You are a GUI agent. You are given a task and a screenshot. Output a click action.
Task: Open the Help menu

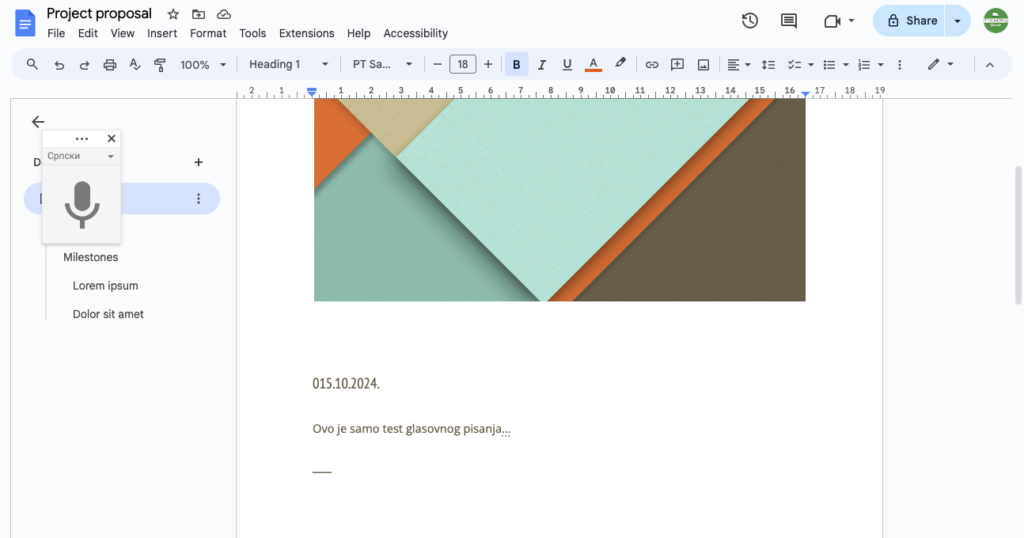pyautogui.click(x=359, y=33)
